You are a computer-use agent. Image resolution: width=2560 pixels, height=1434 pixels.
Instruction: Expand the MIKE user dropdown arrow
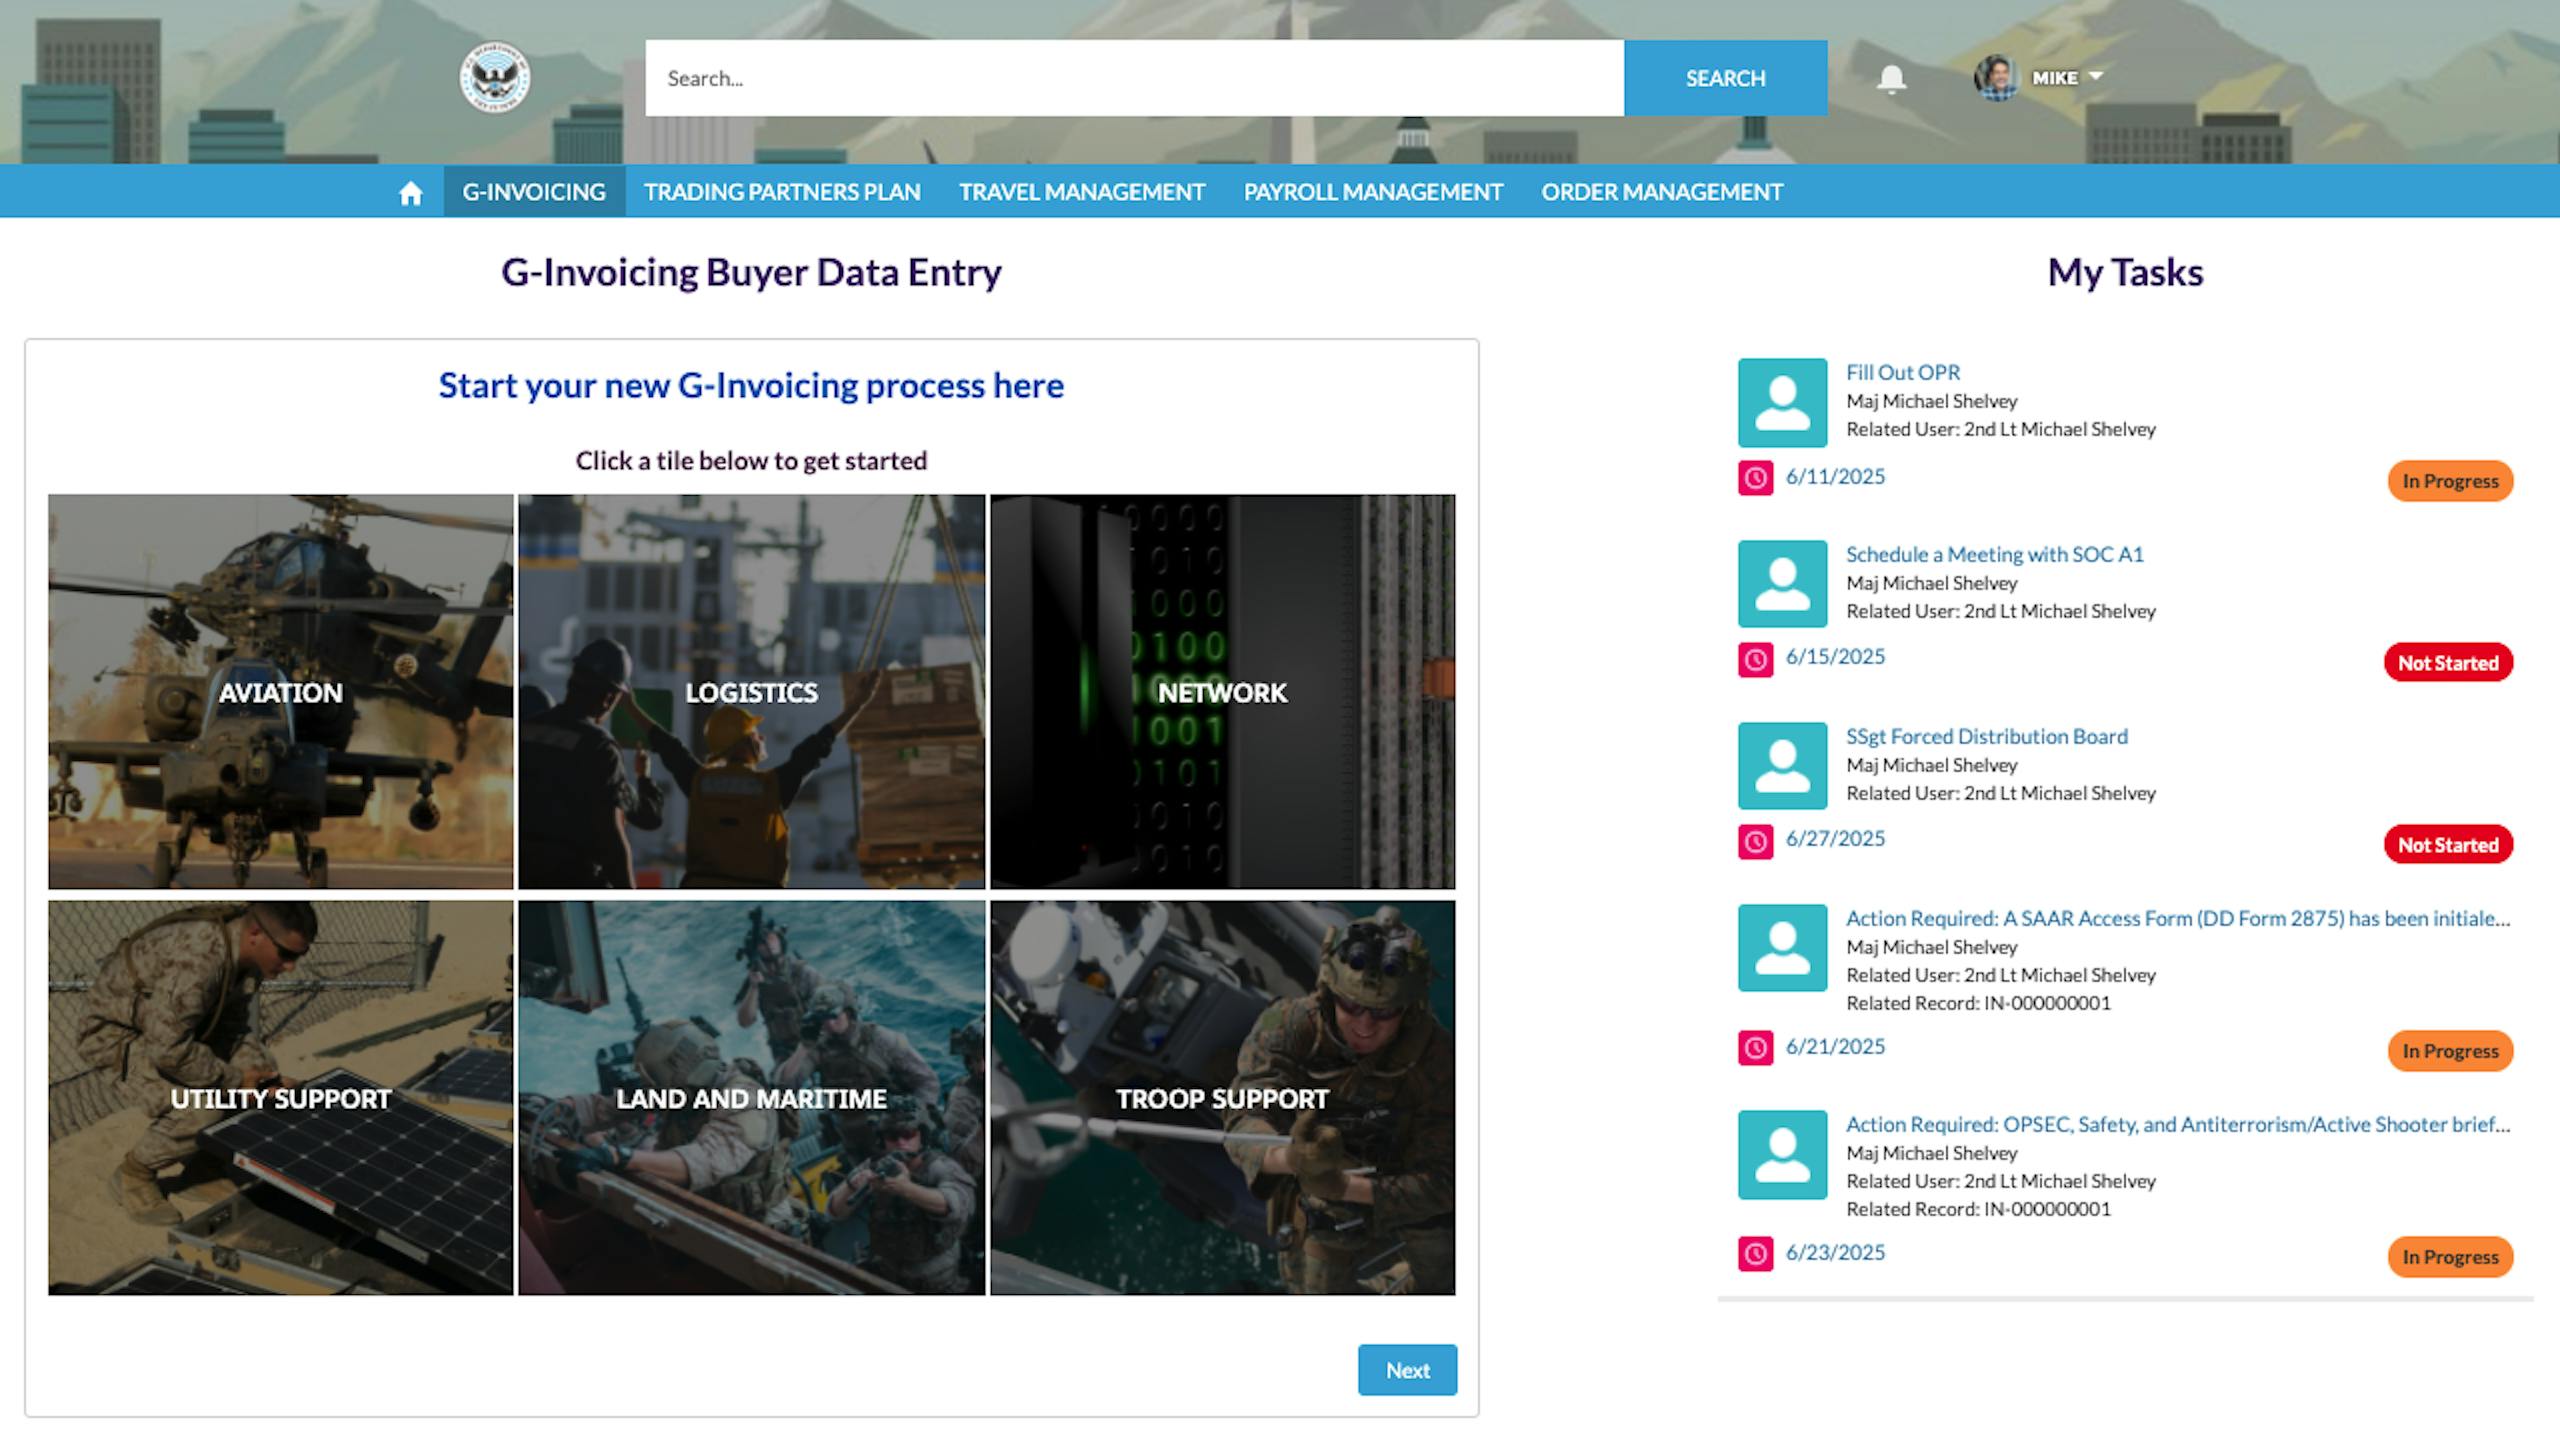click(2096, 76)
